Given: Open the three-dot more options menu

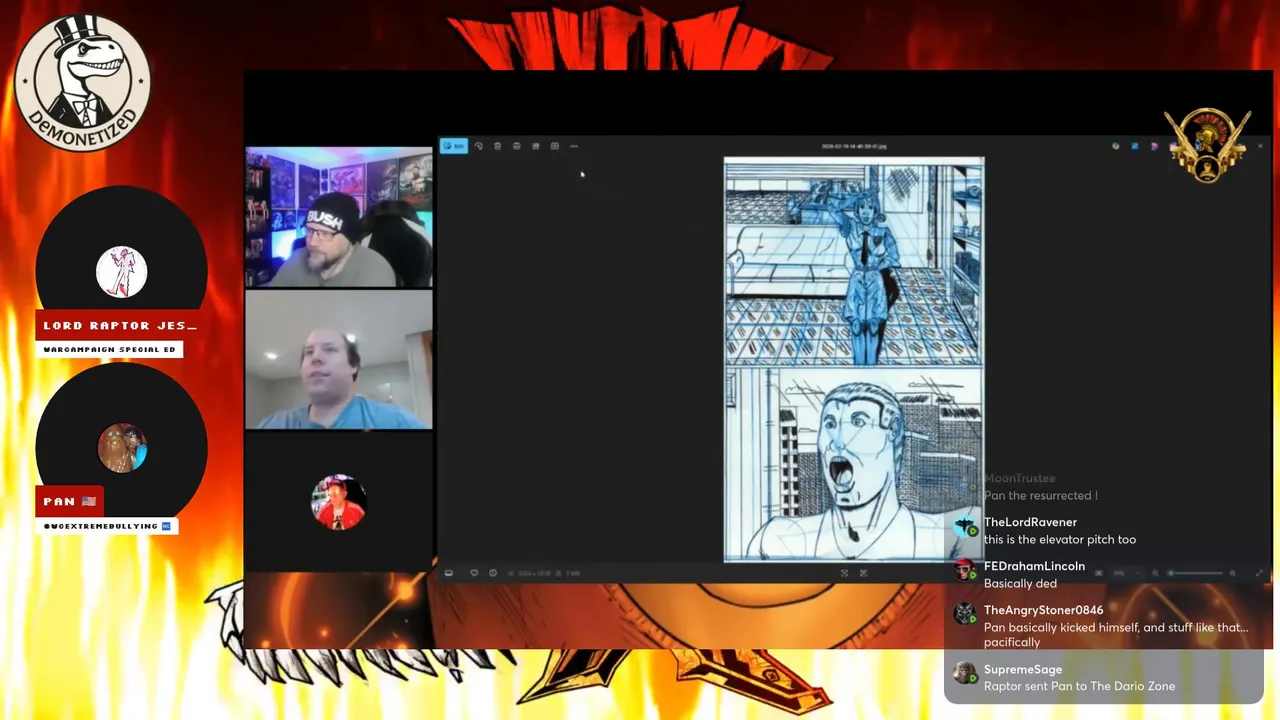Looking at the screenshot, I should coord(574,146).
